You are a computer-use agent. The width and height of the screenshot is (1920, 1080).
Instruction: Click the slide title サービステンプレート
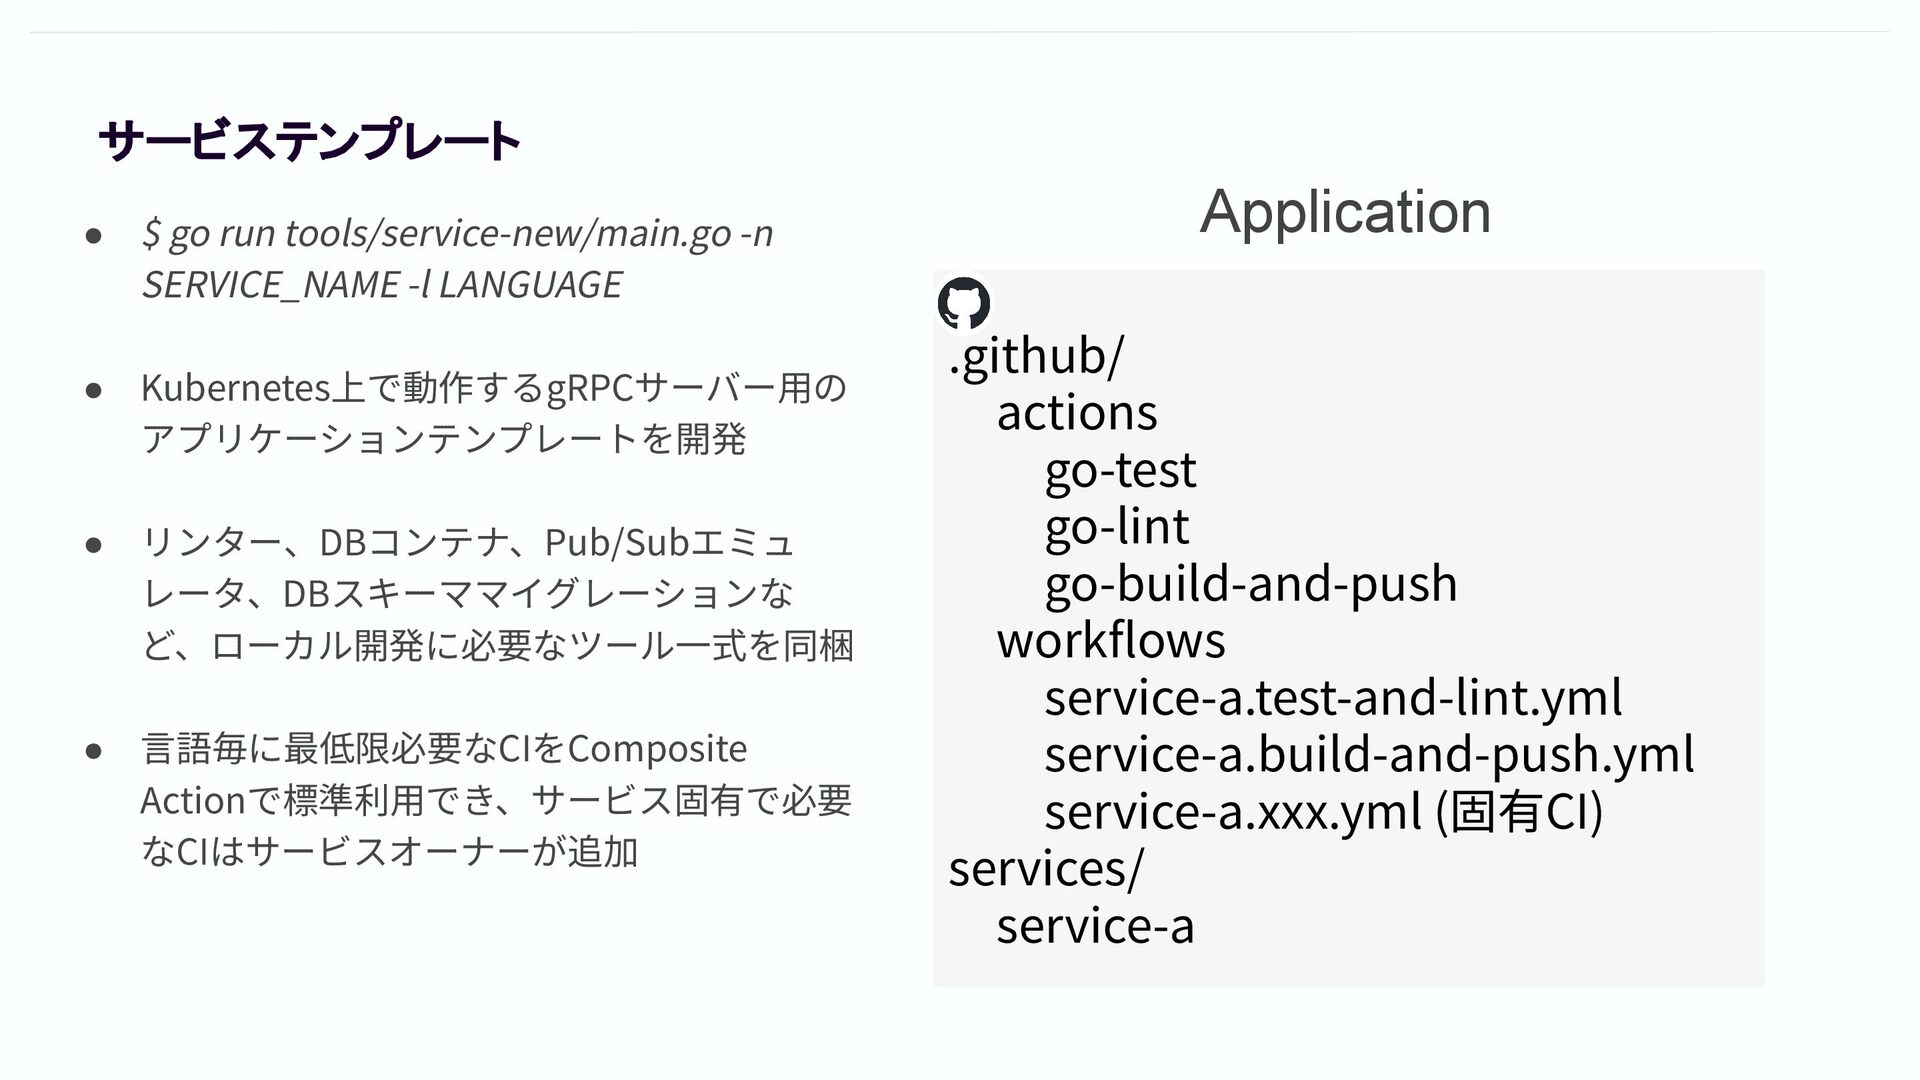309,142
